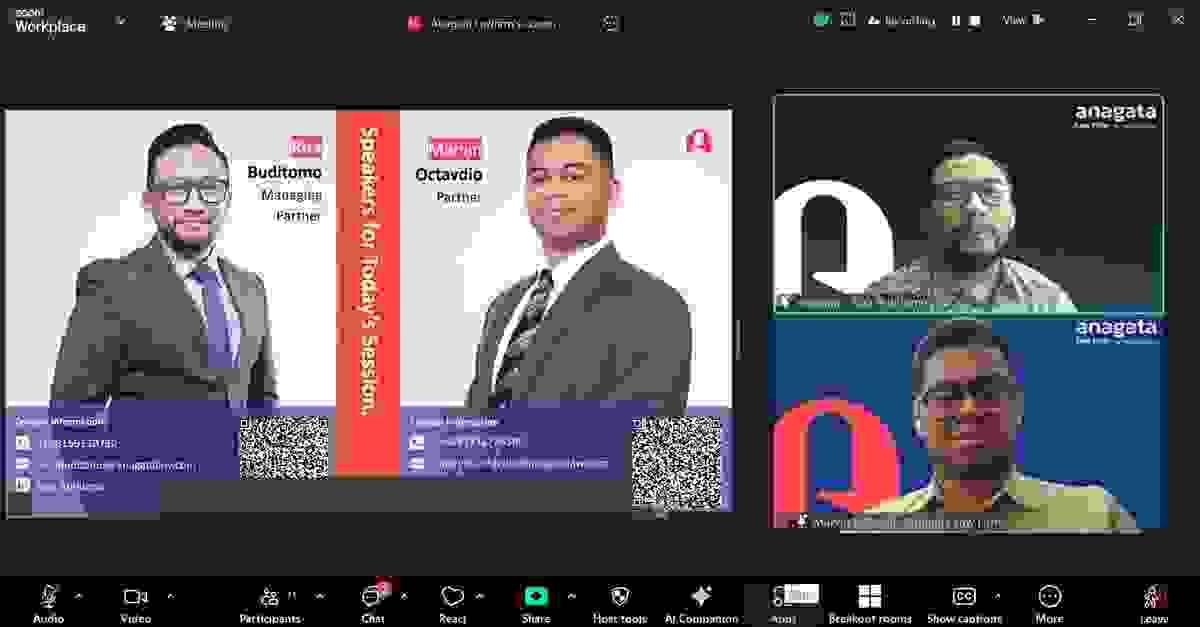Pause the recording

[x=956, y=20]
